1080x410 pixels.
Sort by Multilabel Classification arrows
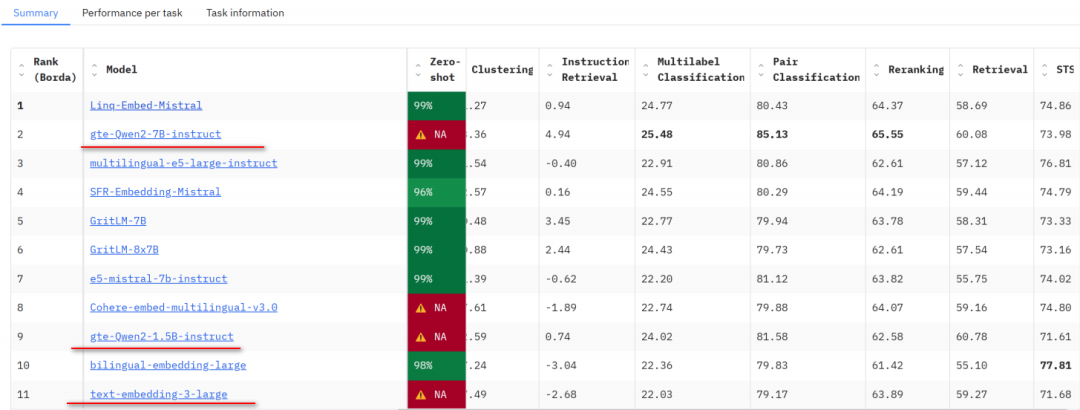[x=645, y=70]
